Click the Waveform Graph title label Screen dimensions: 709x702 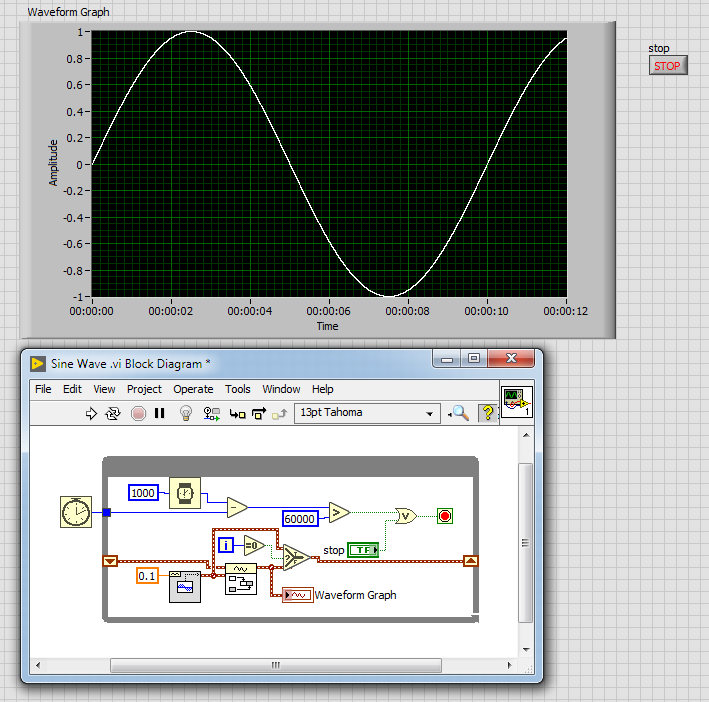coord(68,12)
